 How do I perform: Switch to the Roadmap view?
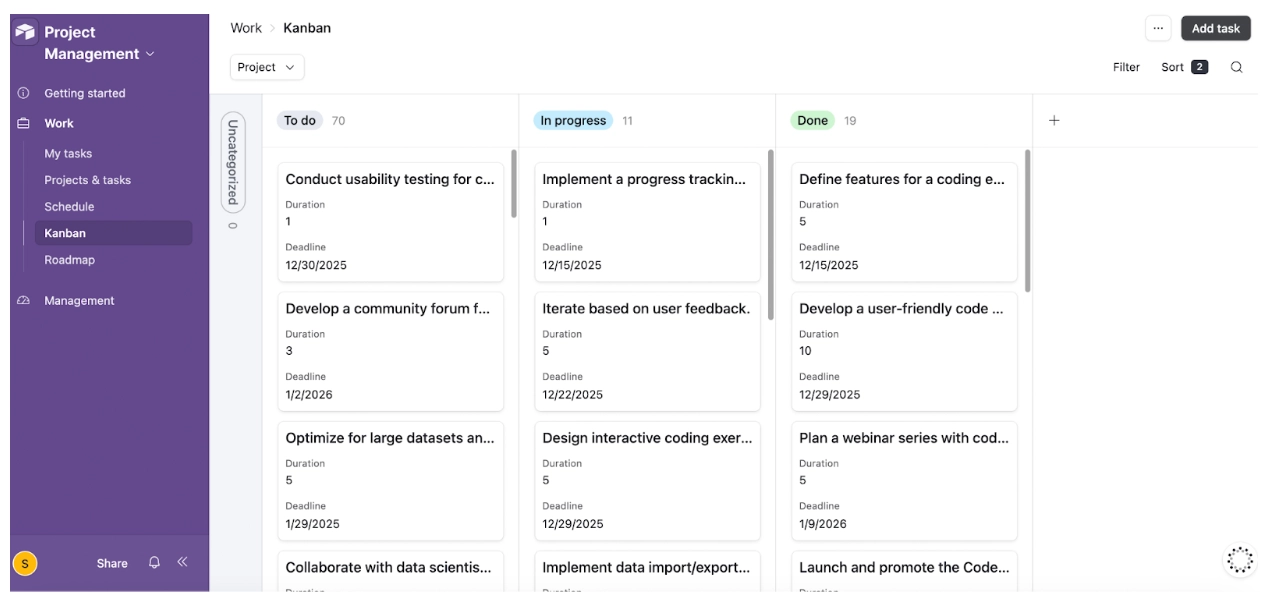click(68, 259)
